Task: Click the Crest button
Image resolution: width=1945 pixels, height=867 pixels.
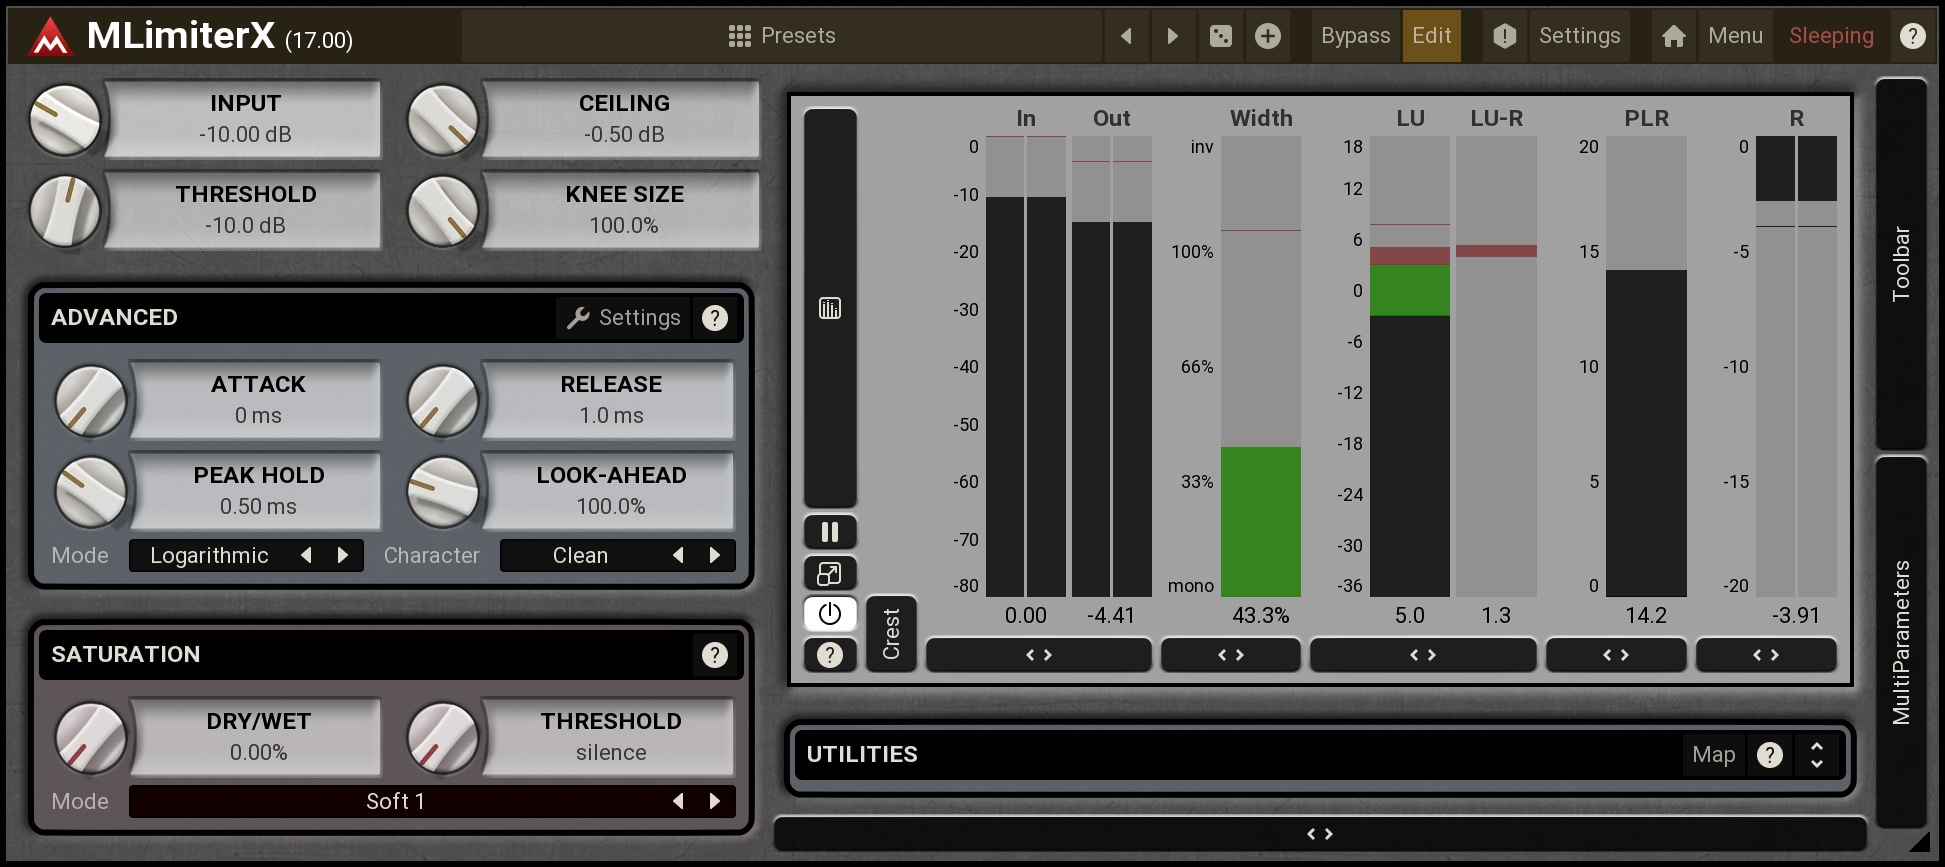Action: pos(891,634)
